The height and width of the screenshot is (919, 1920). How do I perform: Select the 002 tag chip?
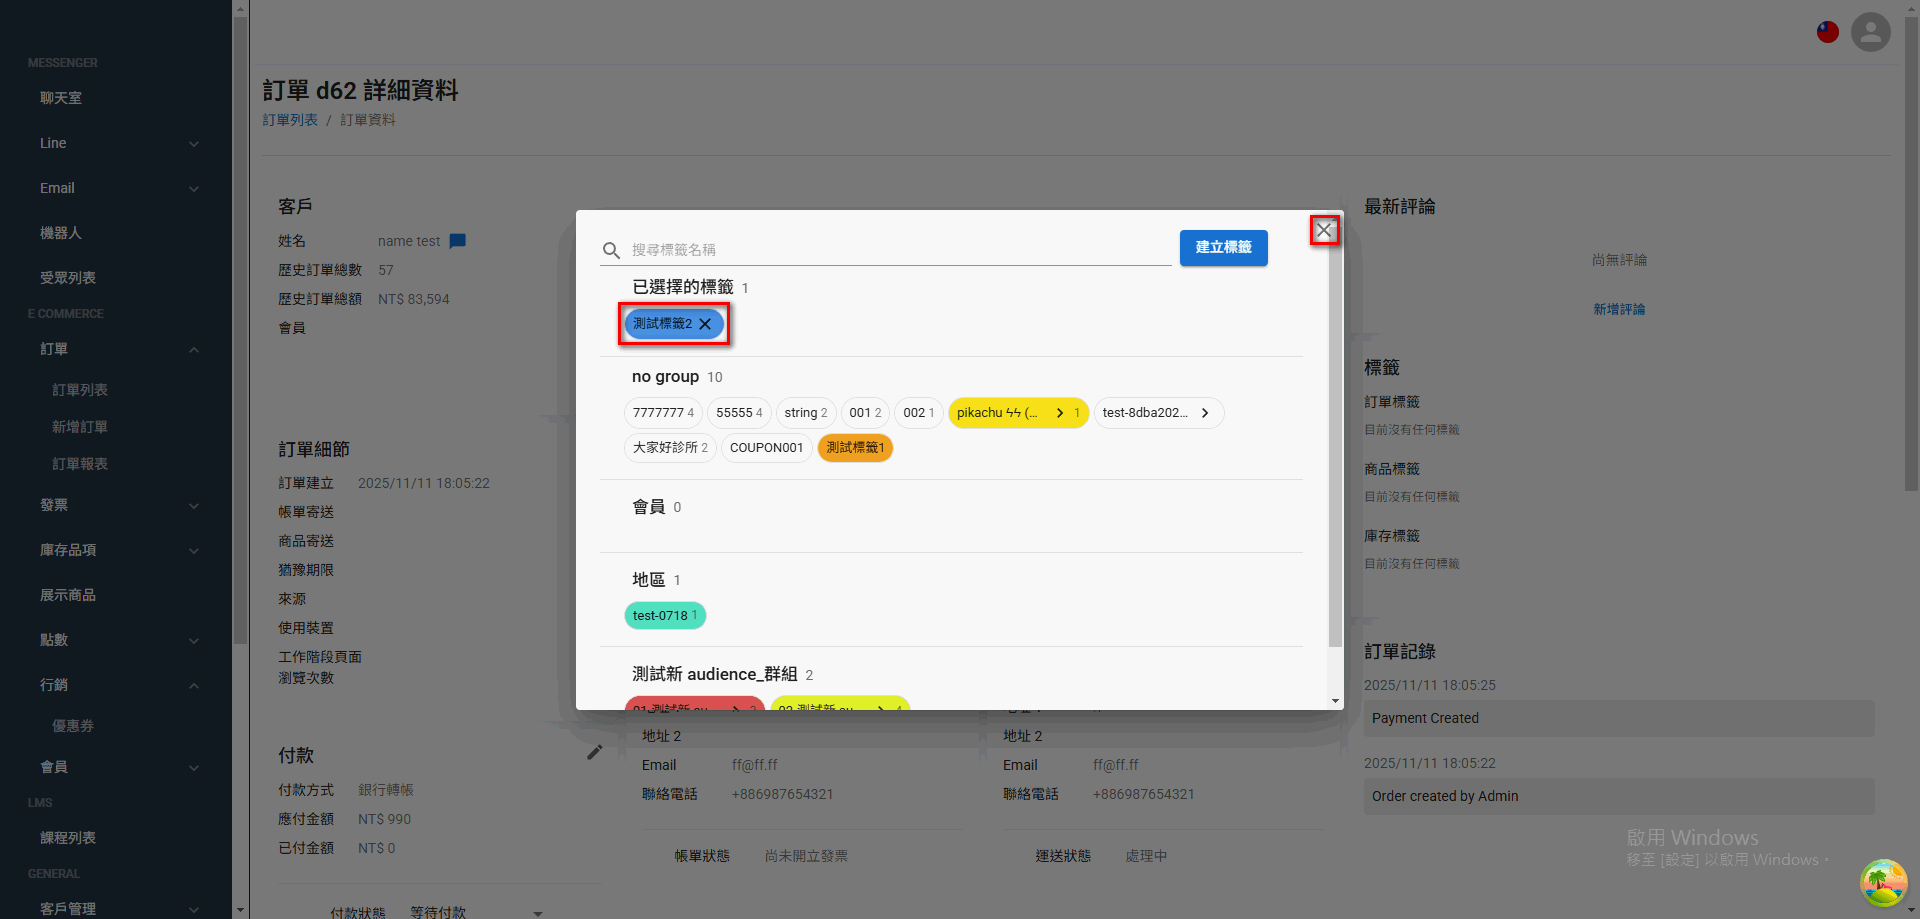point(918,413)
